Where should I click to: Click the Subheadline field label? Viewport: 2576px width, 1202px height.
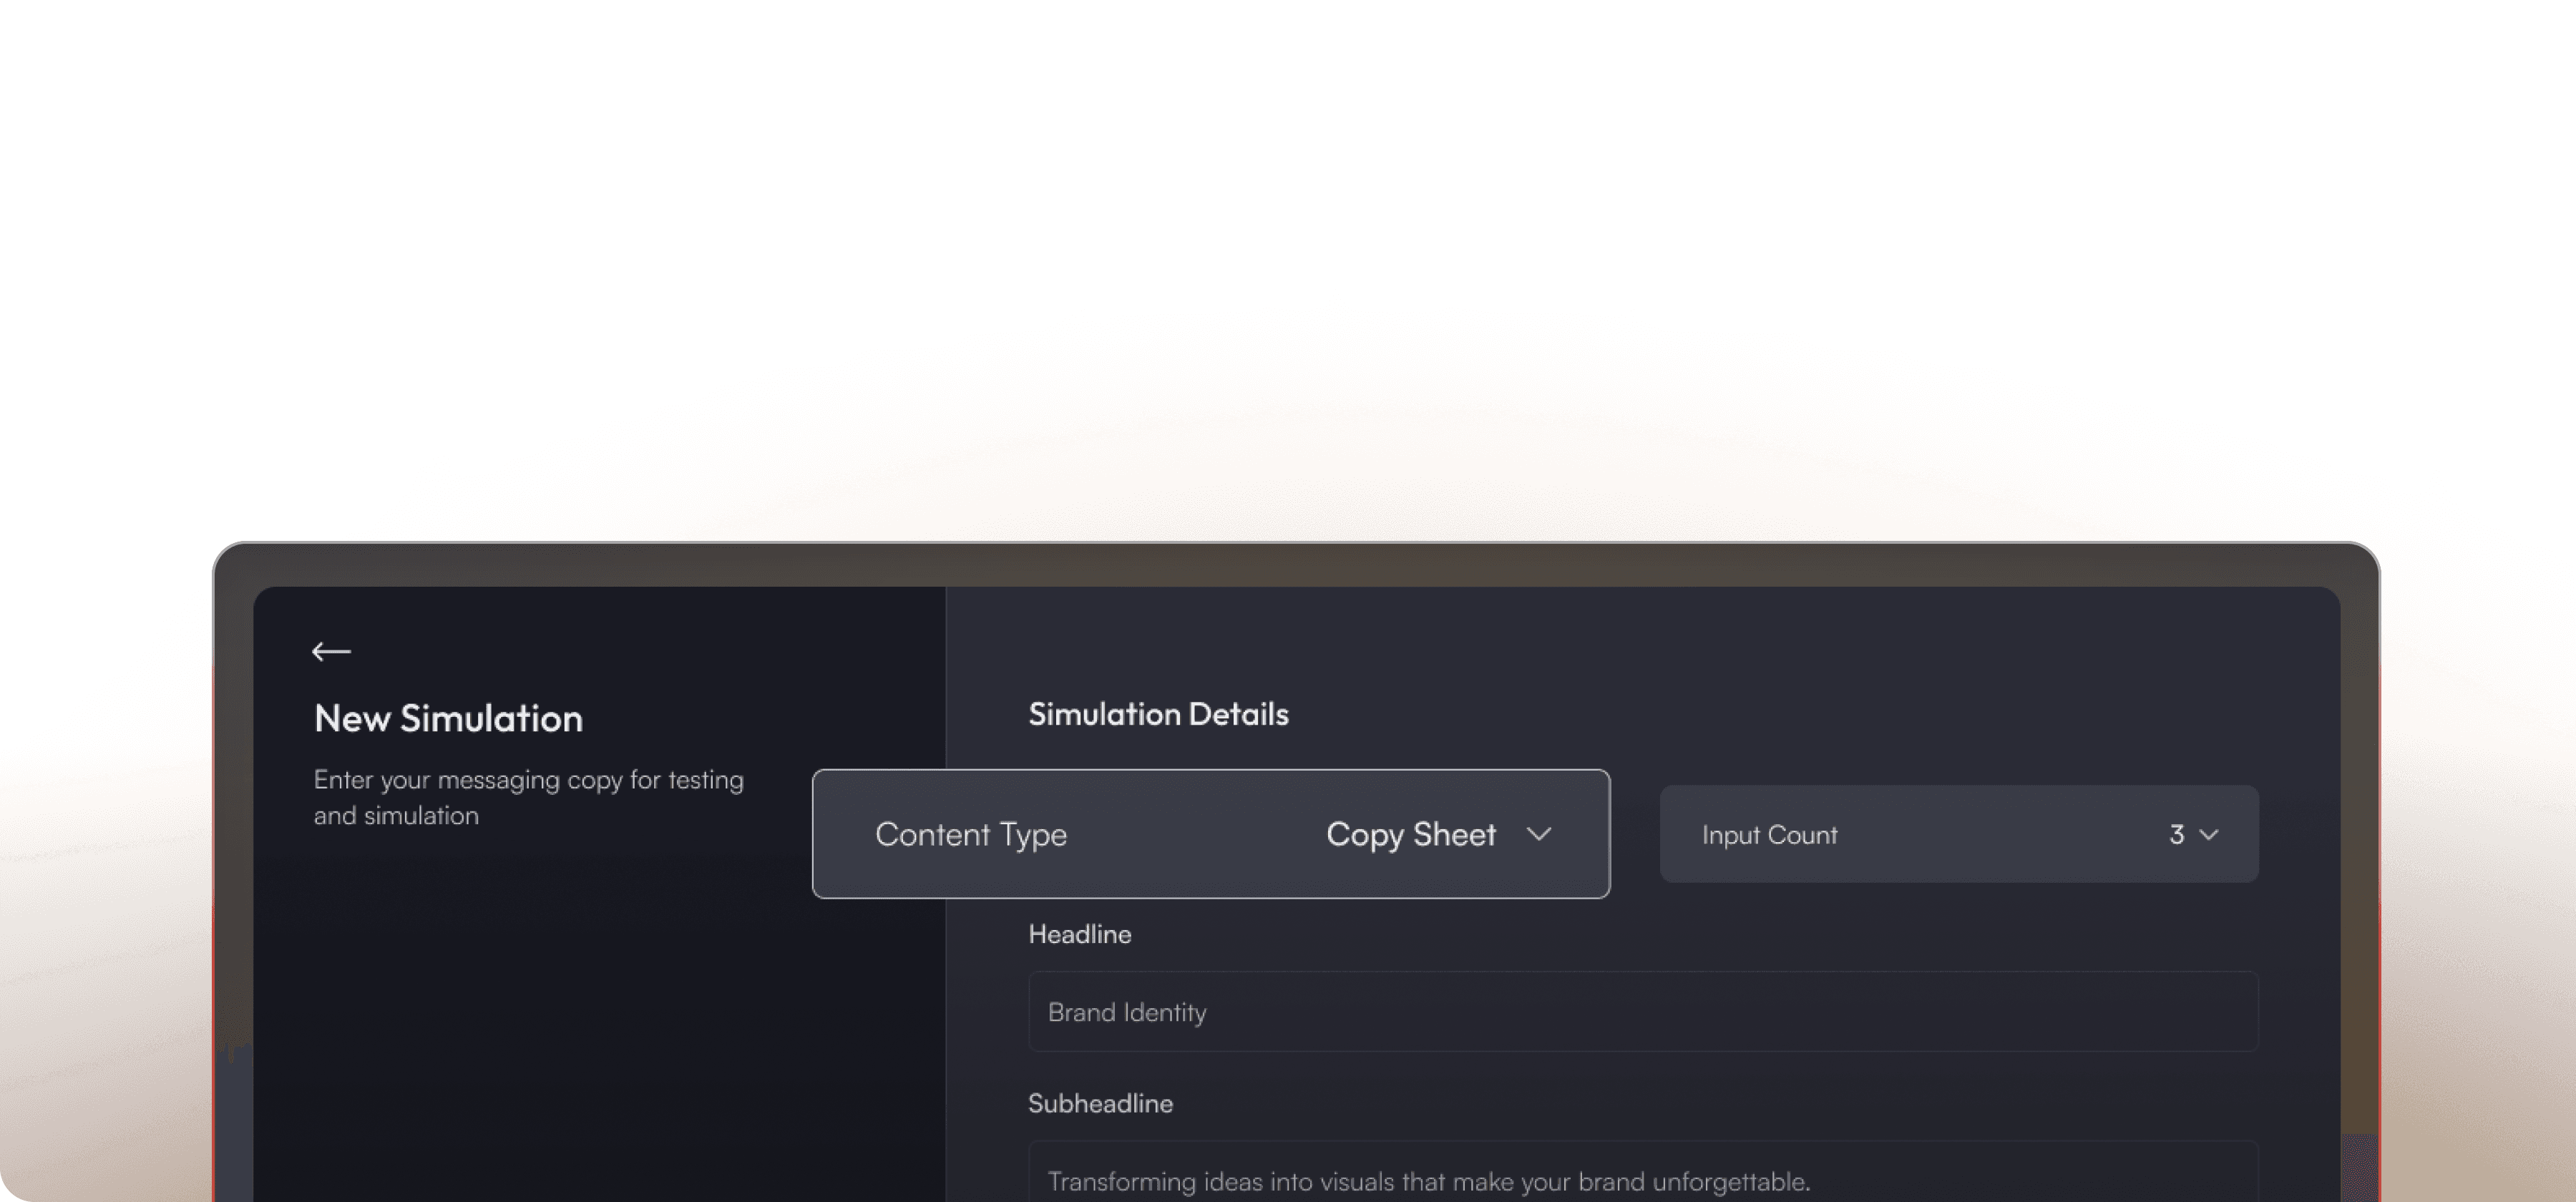1100,1103
